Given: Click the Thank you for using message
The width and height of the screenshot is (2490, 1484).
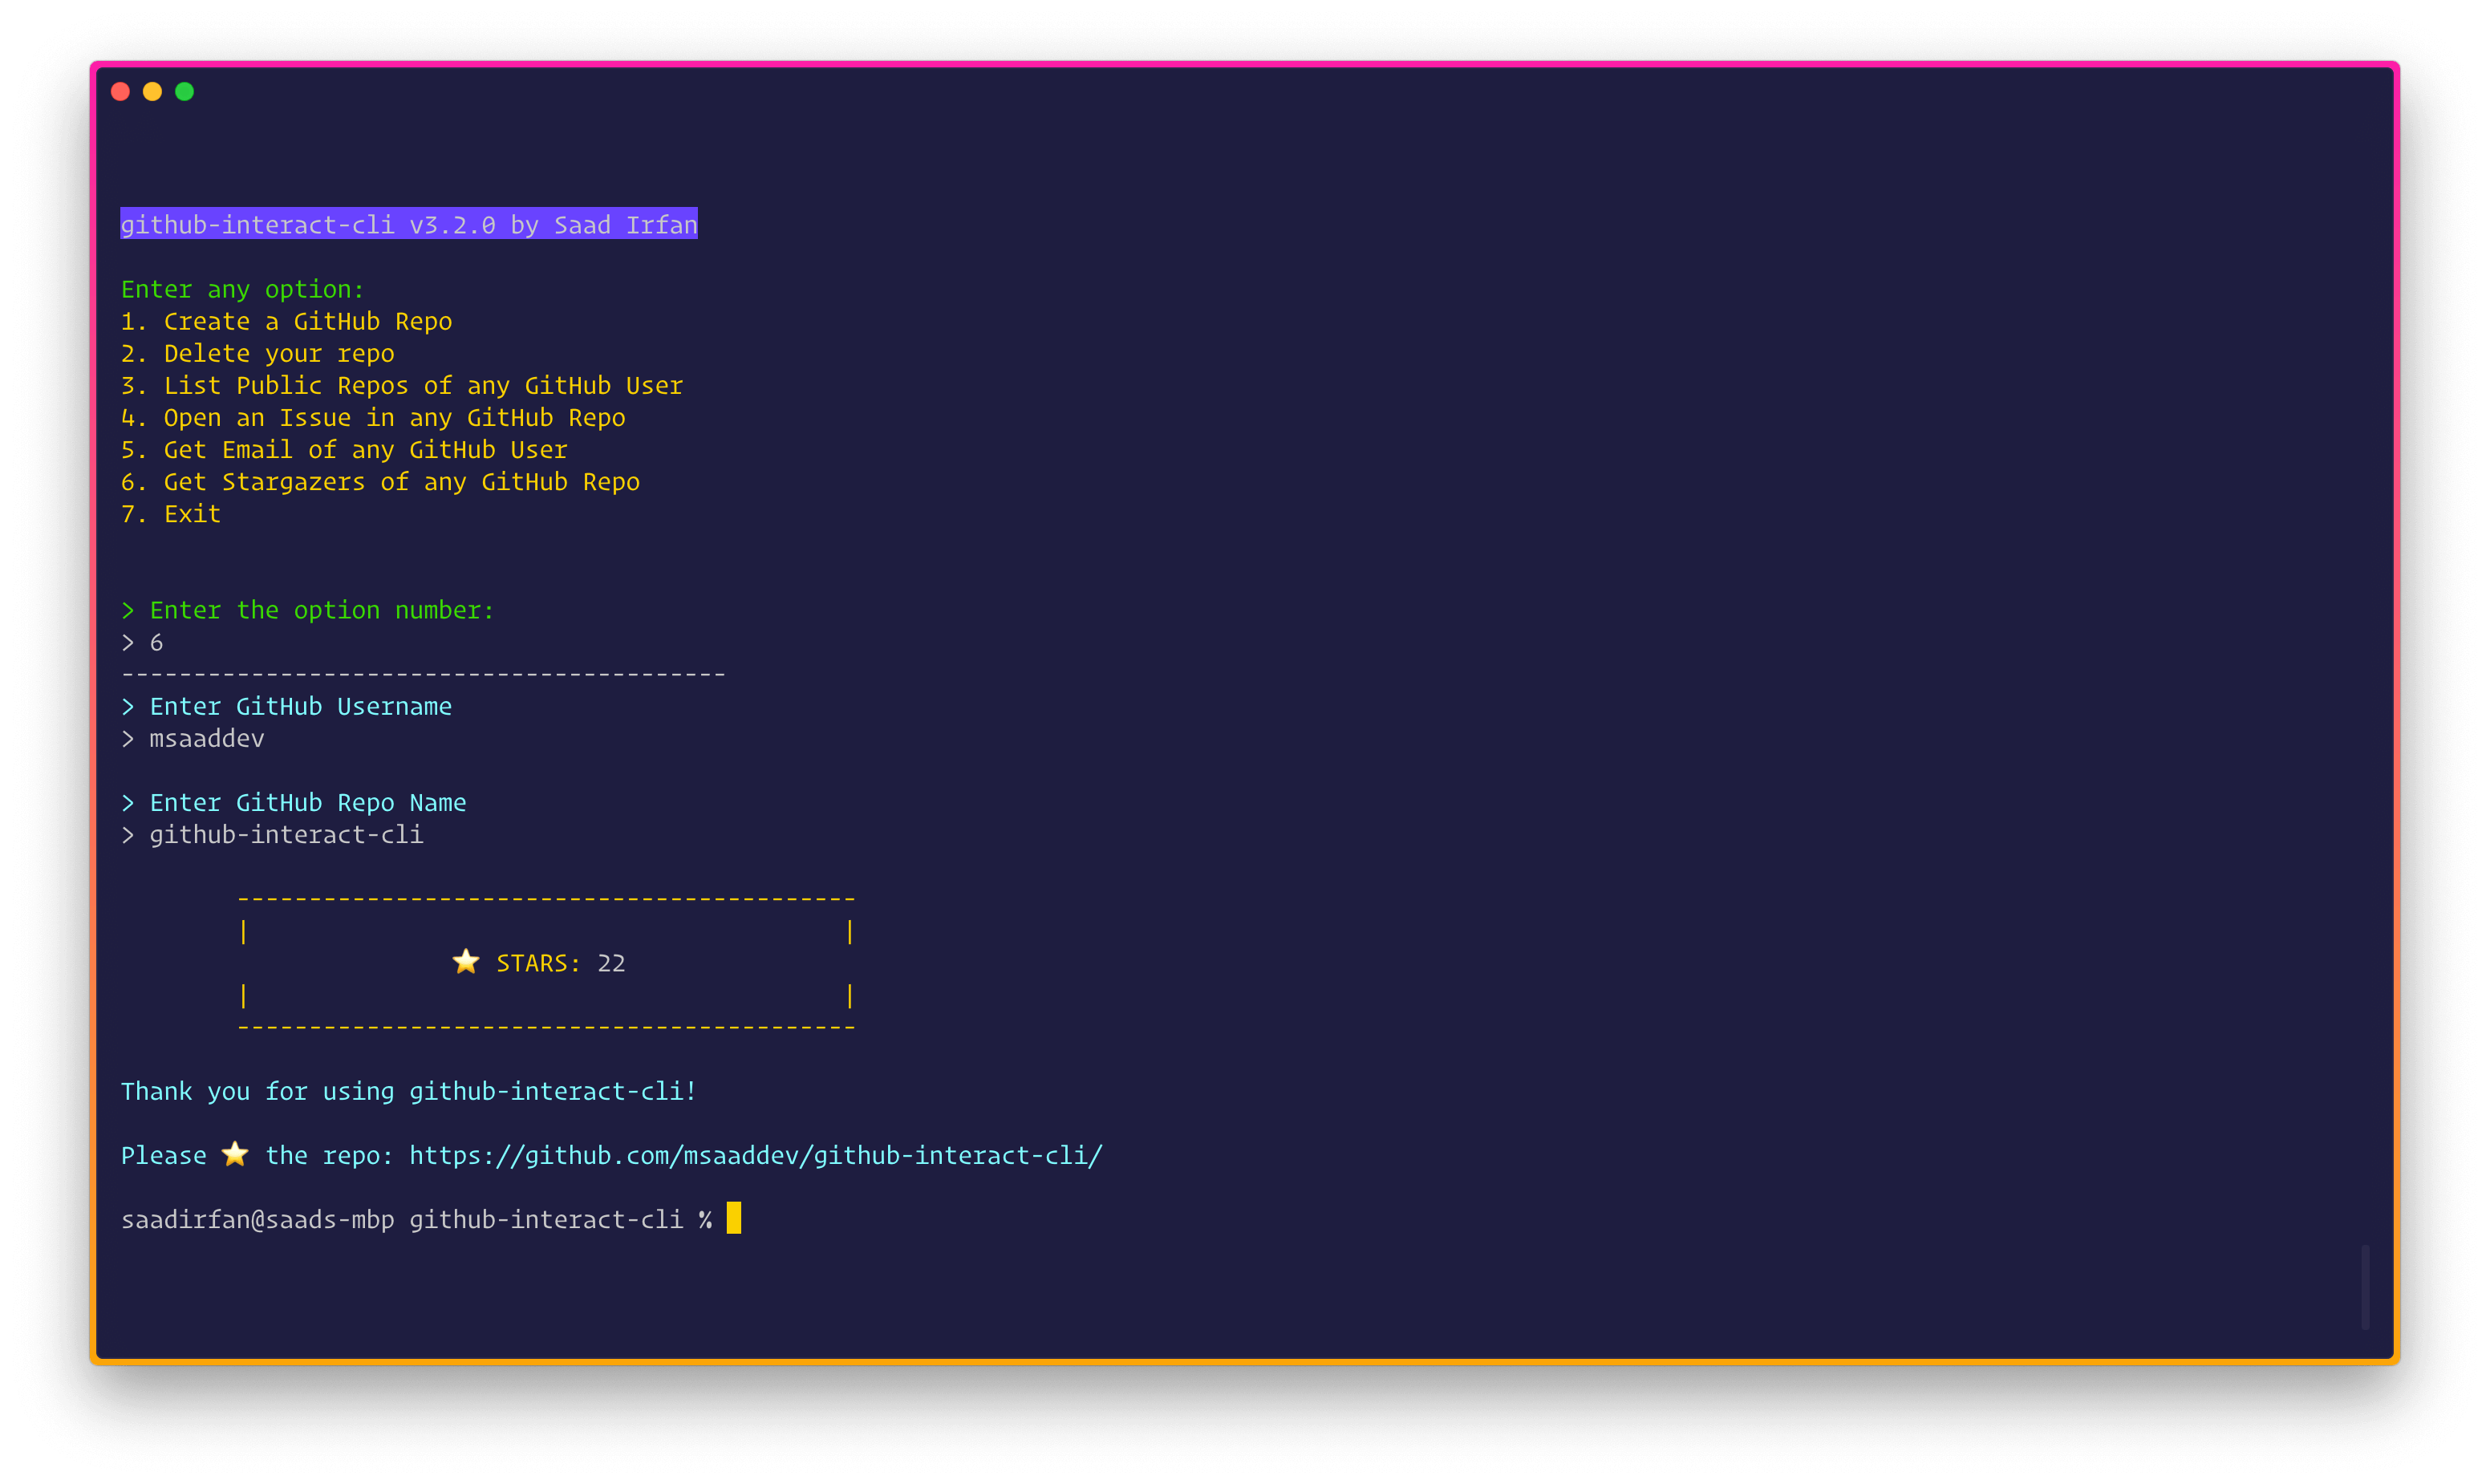Looking at the screenshot, I should point(408,1091).
